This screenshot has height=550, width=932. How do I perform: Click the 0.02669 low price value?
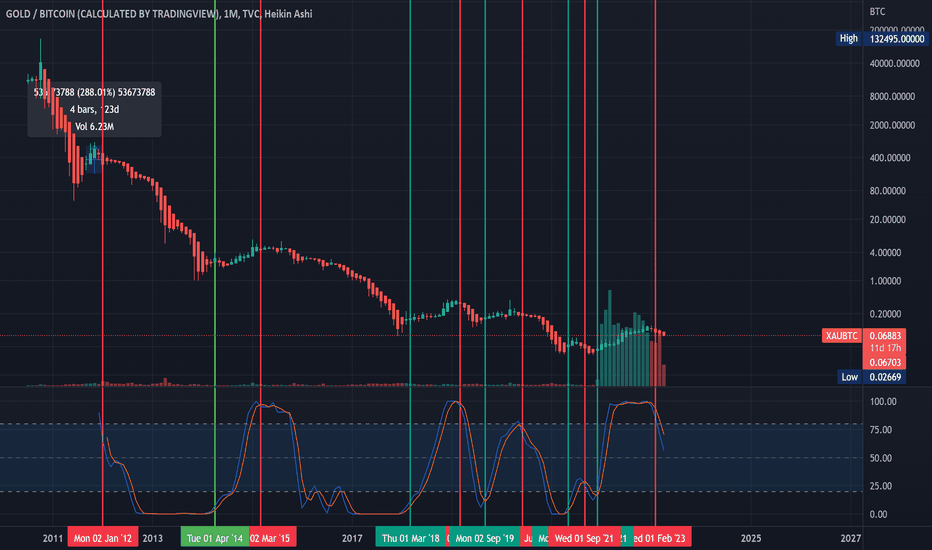coord(885,377)
